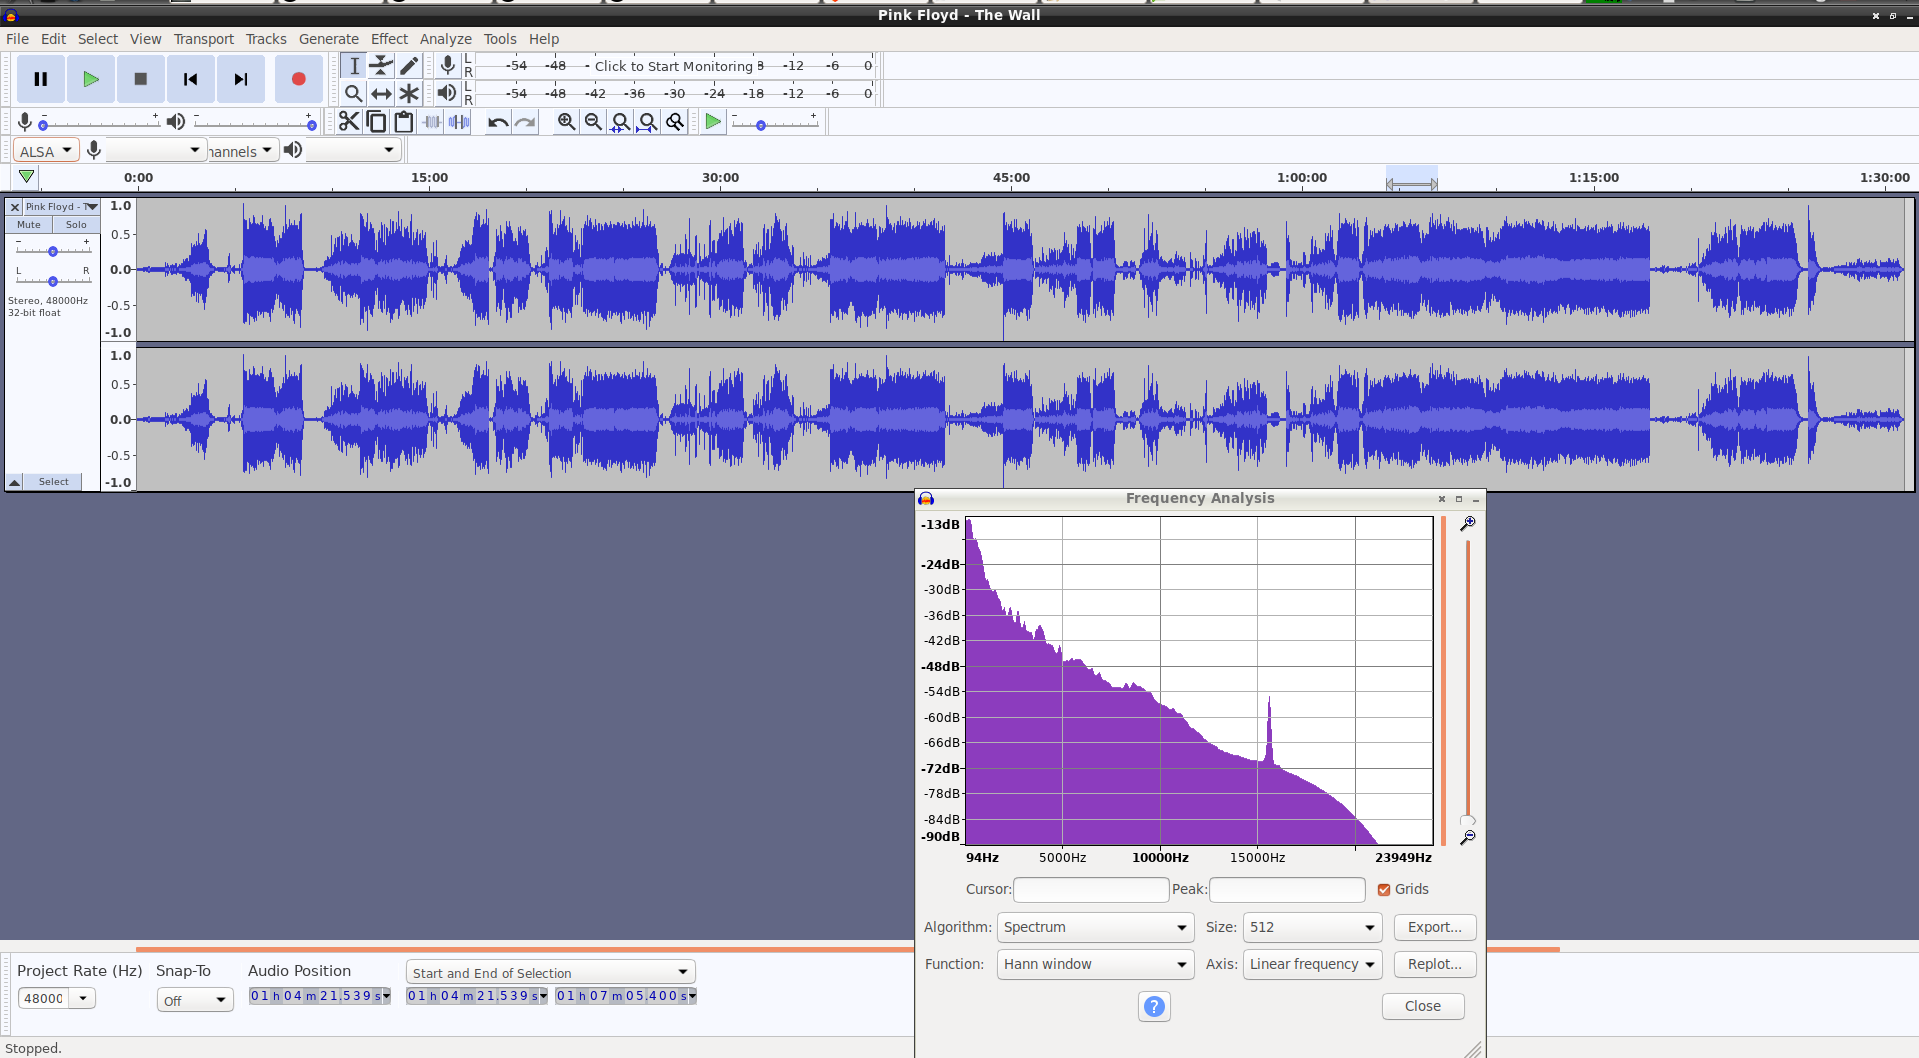Click the Replot... button

tap(1435, 964)
